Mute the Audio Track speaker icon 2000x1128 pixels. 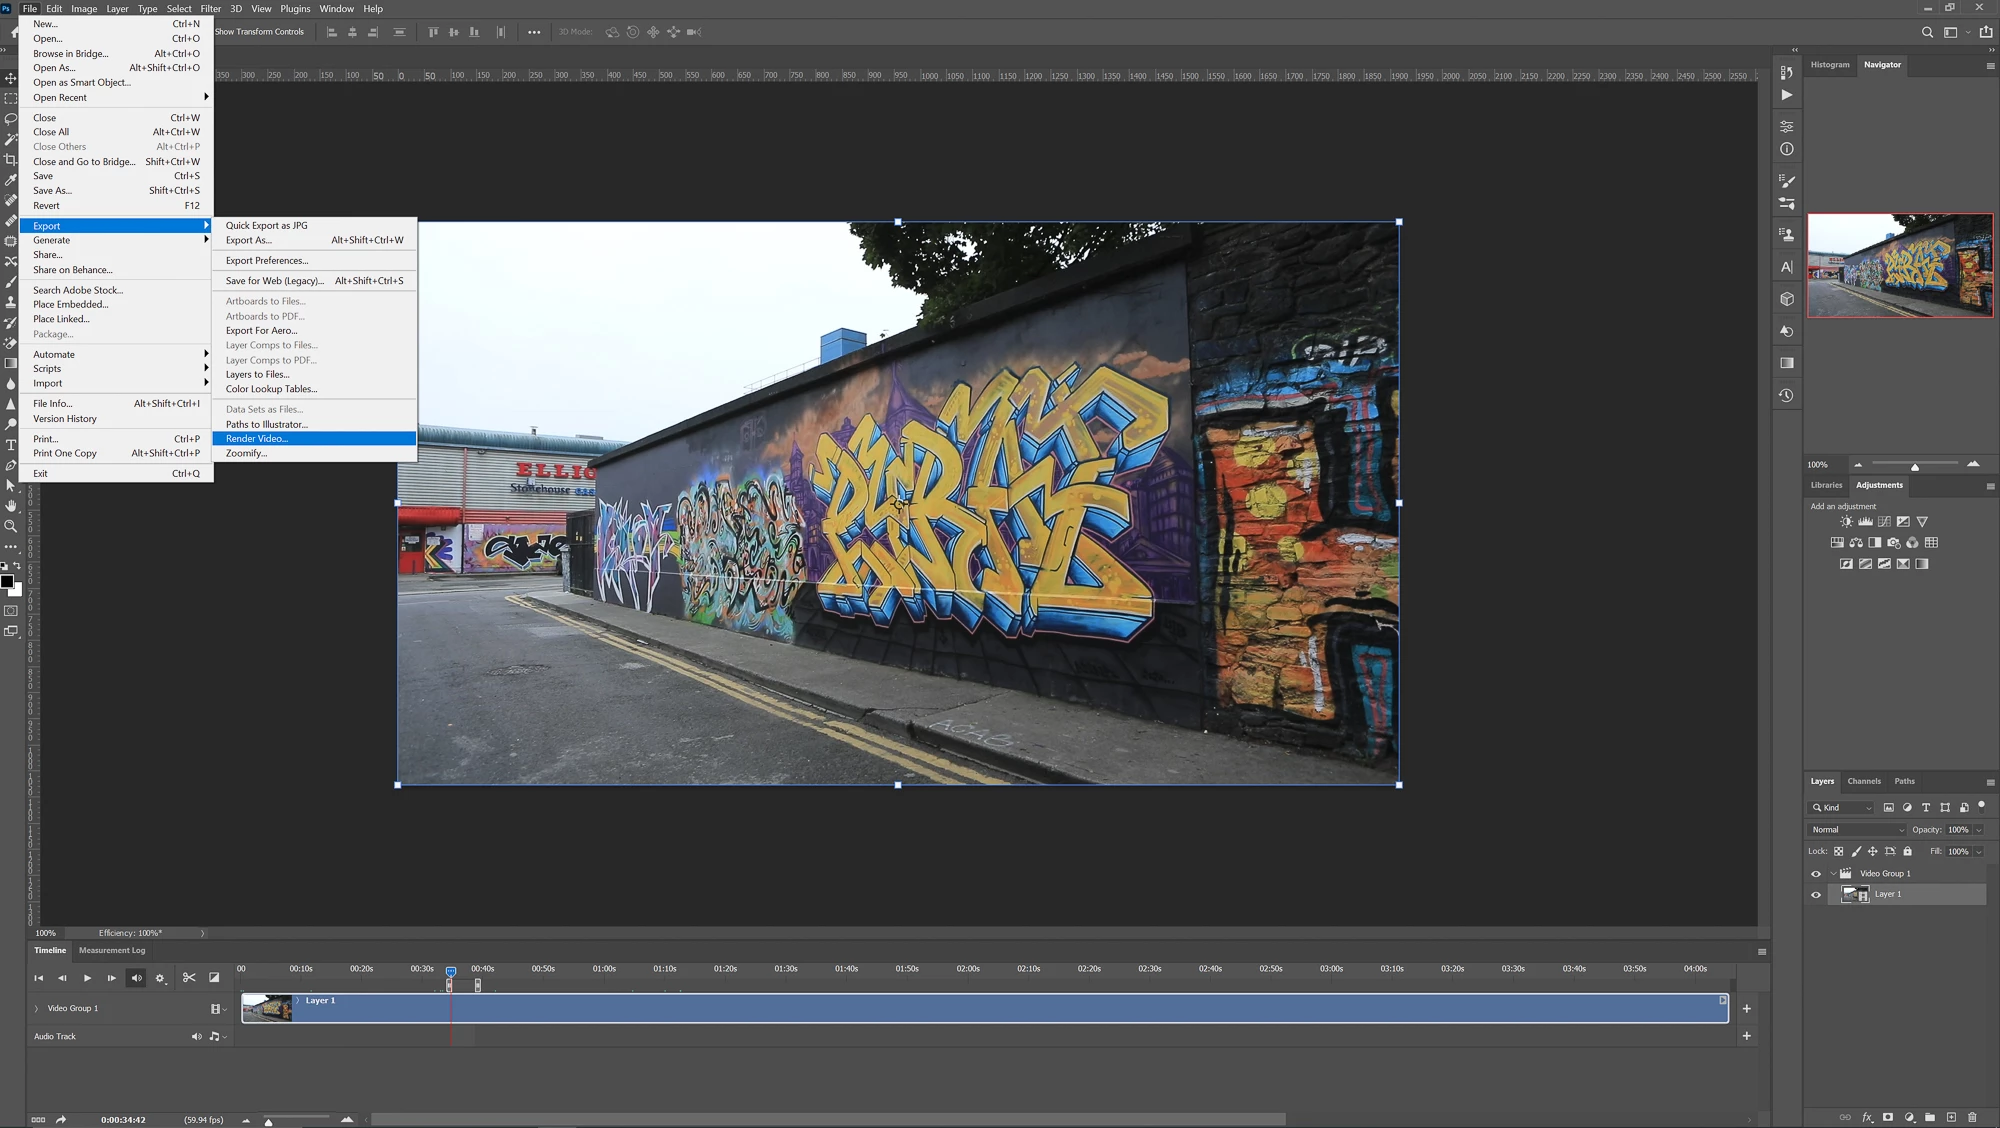tap(196, 1037)
